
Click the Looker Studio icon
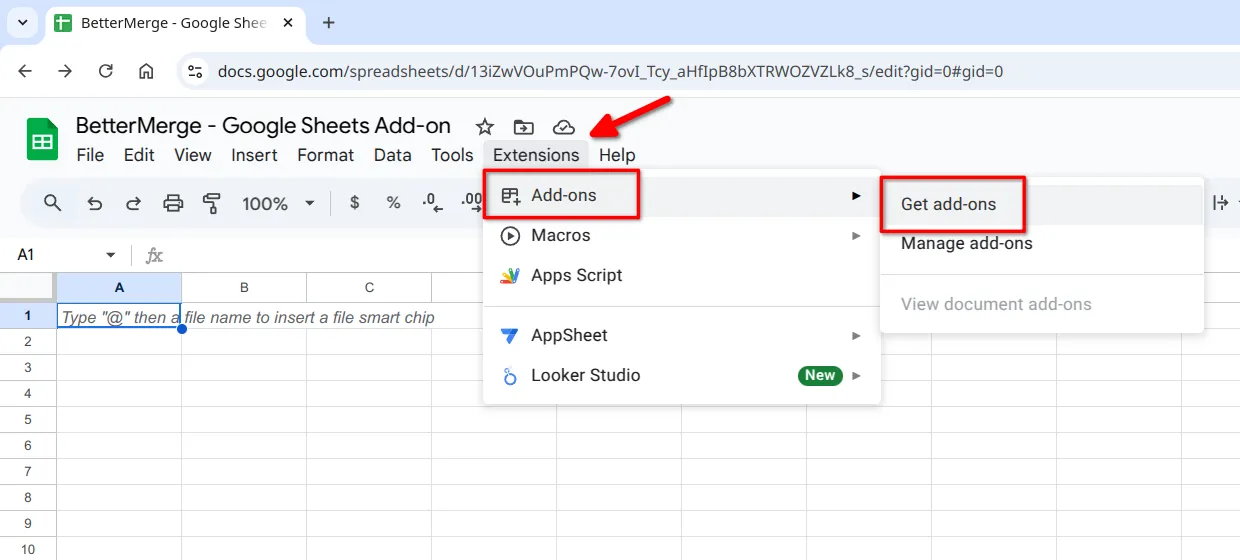(510, 376)
